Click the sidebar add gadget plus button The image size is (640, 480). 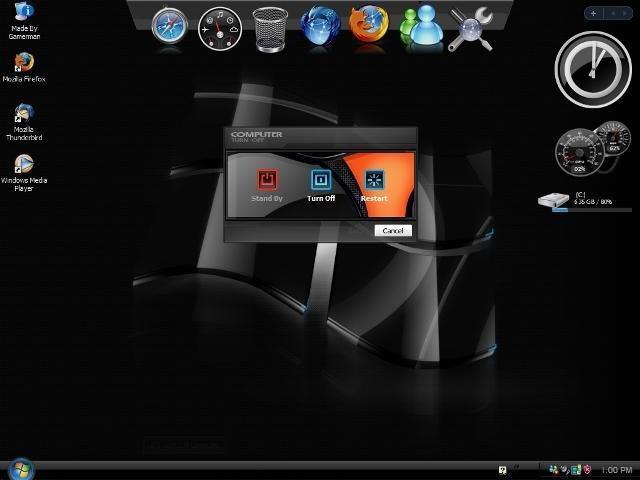(x=593, y=13)
